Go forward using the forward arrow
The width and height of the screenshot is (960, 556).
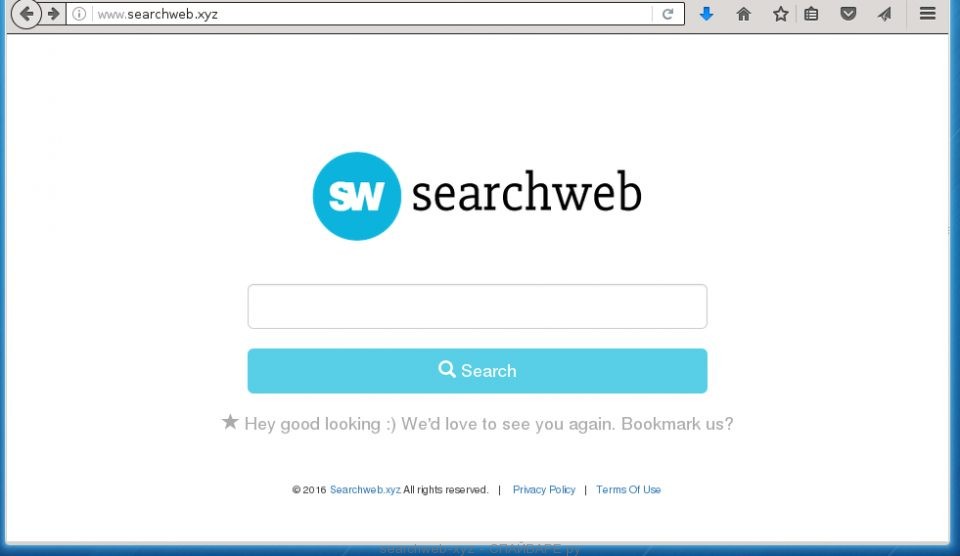coord(54,13)
